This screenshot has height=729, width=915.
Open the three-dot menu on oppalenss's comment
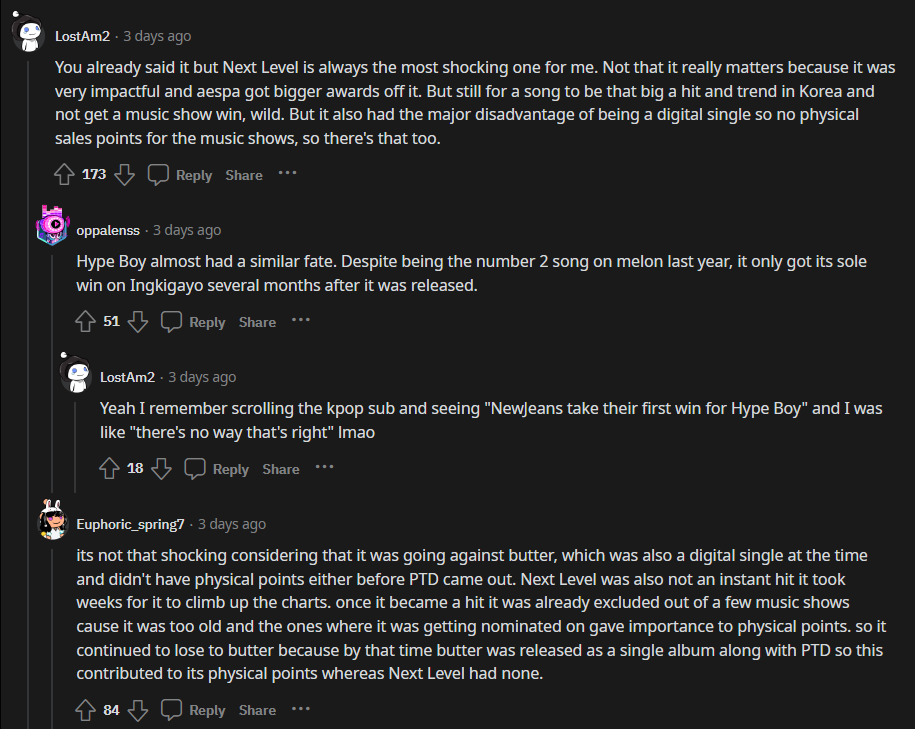point(301,320)
